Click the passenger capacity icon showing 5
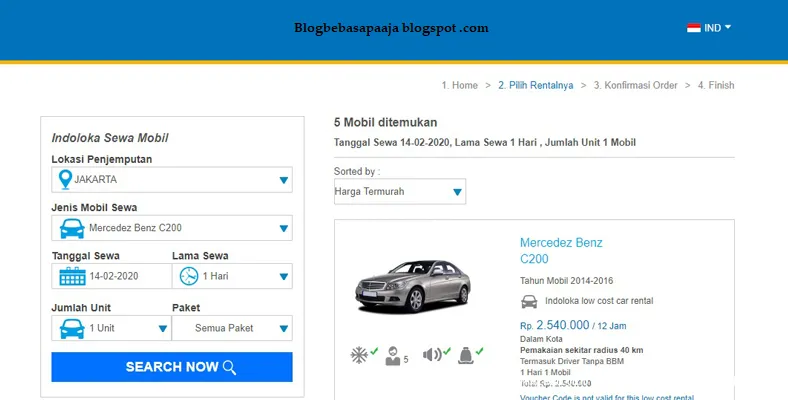Viewport: 788px width, 400px height. [392, 356]
